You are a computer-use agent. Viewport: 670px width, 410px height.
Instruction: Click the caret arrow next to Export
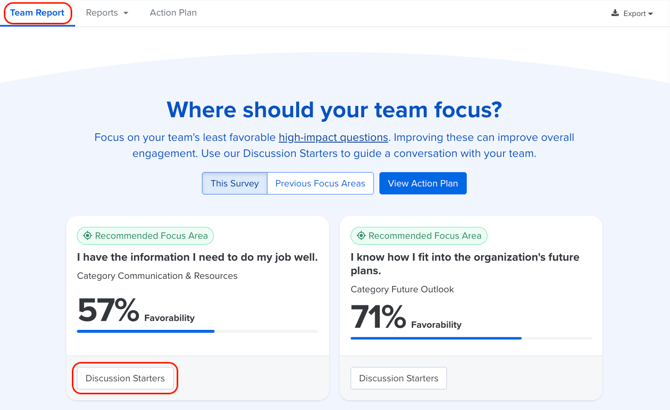(x=651, y=14)
